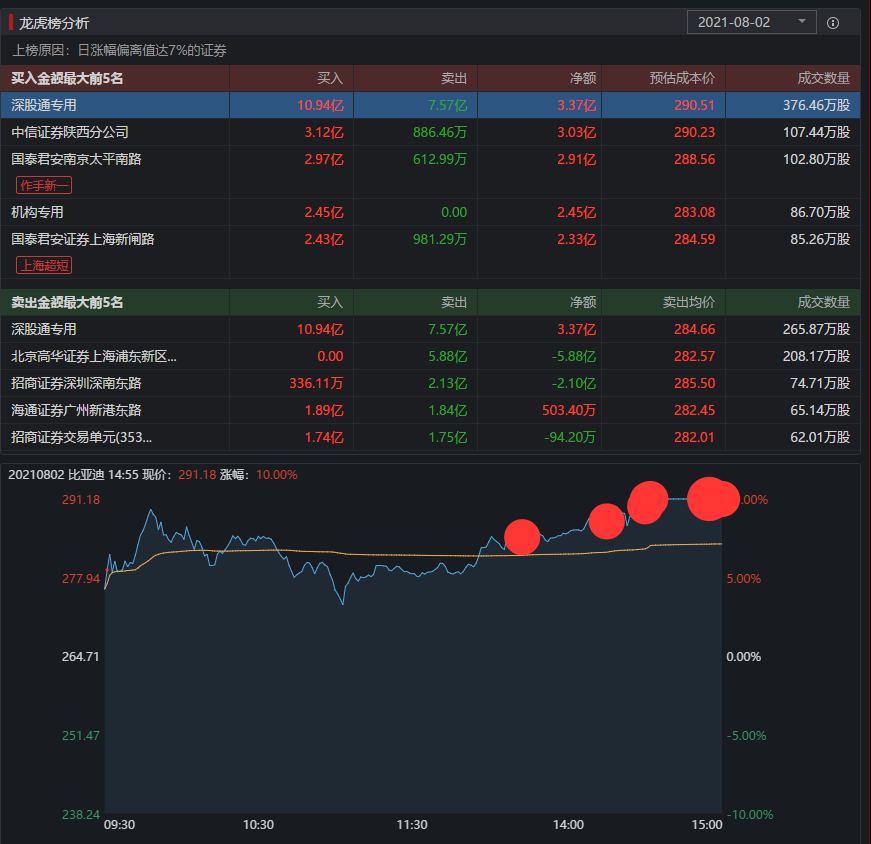Select 招商证券深圳深南东路 row

pyautogui.click(x=431, y=383)
